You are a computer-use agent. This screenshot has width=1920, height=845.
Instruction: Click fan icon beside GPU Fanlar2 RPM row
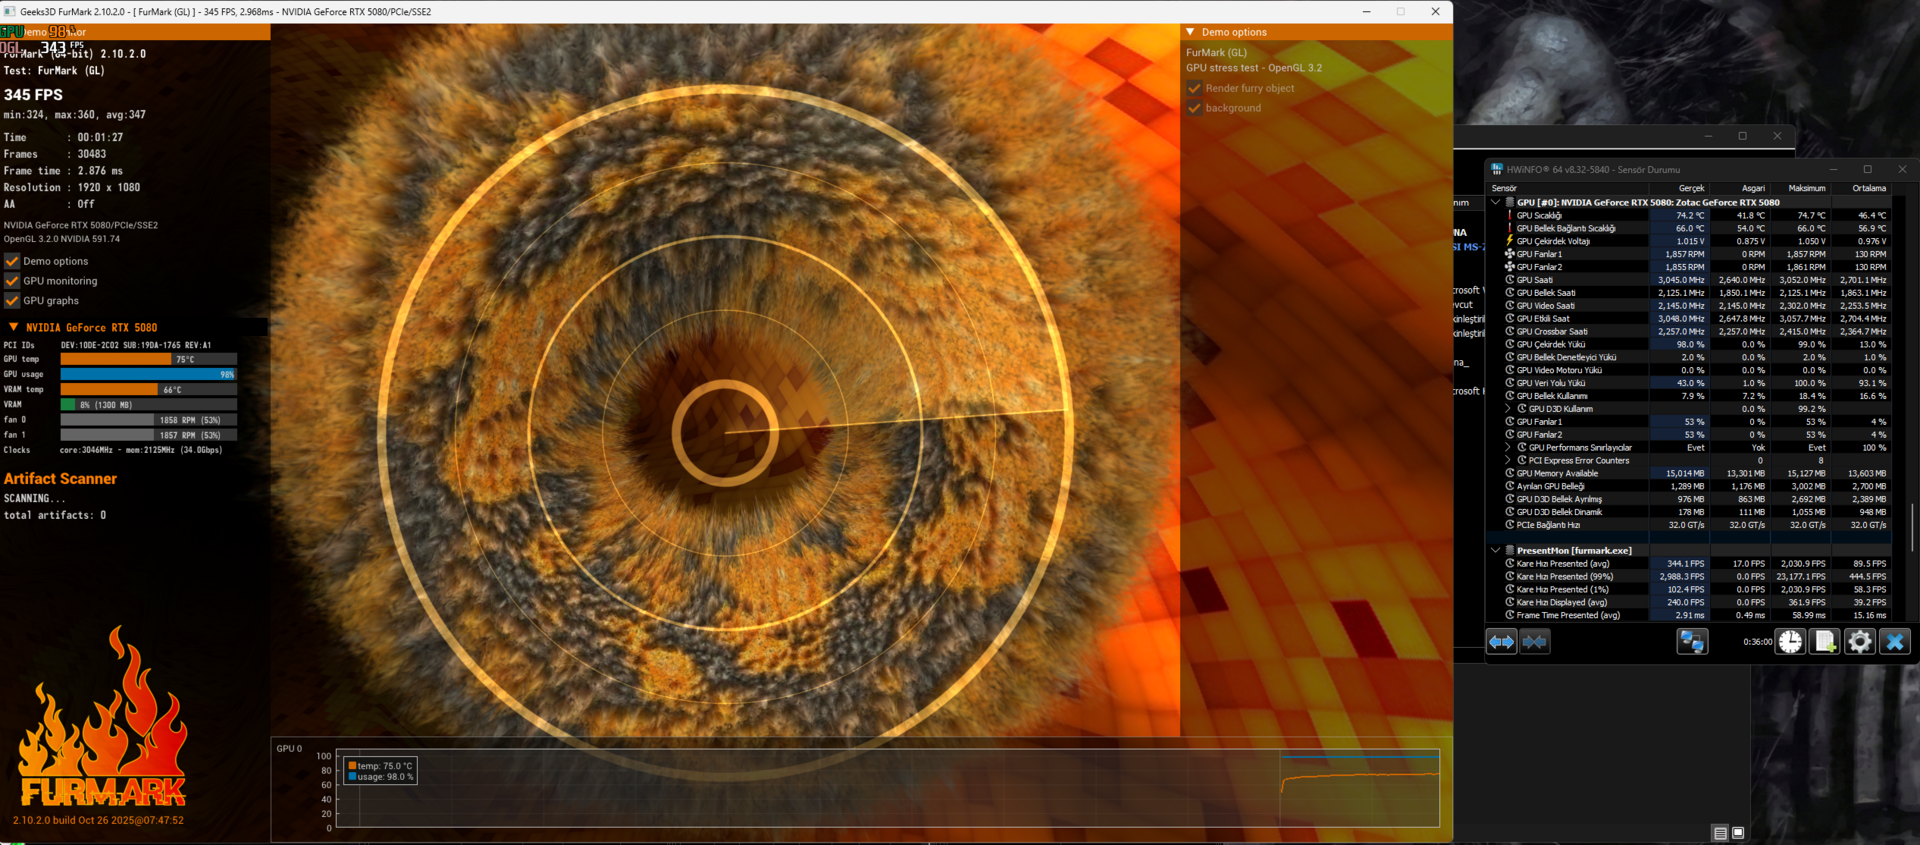pyautogui.click(x=1510, y=267)
